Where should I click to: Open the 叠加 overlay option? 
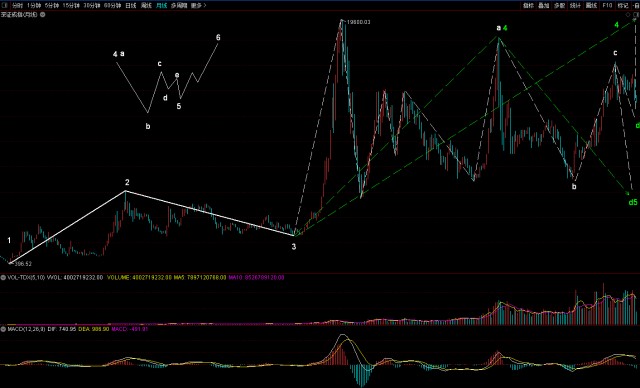(543, 5)
